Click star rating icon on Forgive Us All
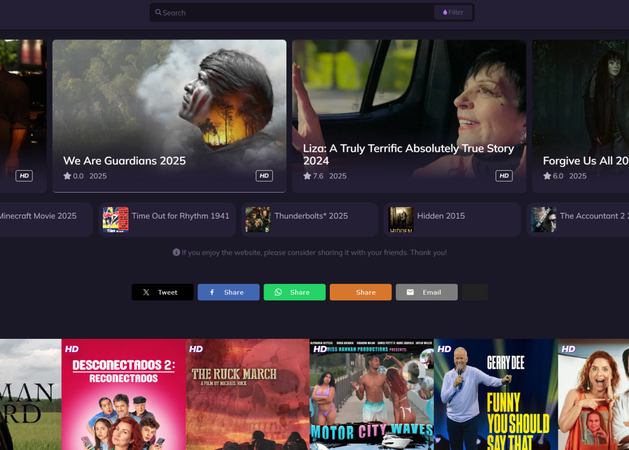Screen dimensions: 629x450 [547, 176]
